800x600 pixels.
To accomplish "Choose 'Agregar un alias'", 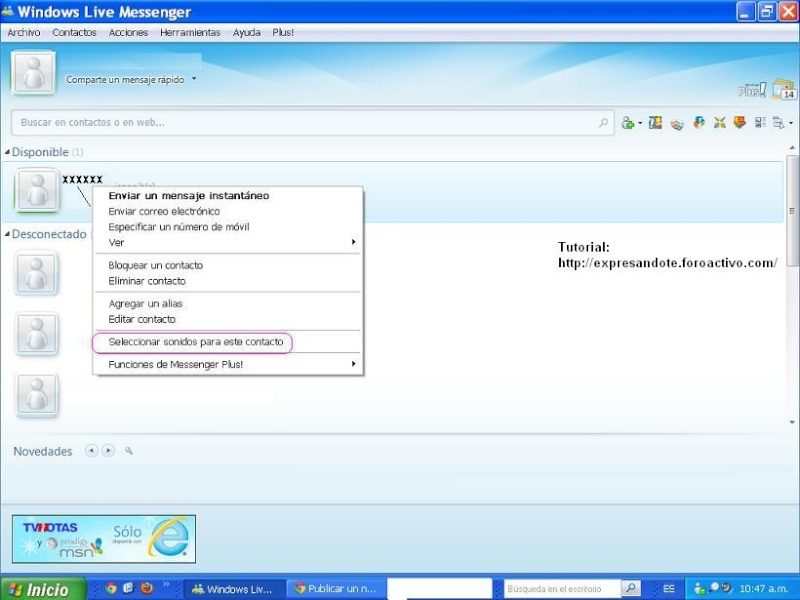I will 228,304.
